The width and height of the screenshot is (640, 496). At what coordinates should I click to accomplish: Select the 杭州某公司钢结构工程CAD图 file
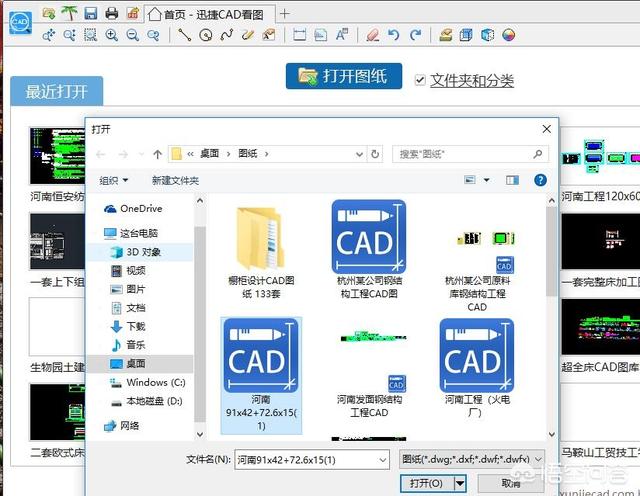click(x=369, y=249)
